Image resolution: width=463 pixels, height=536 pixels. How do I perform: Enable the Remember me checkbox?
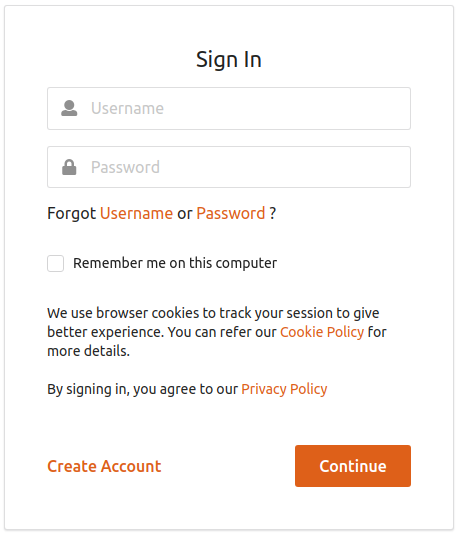(x=55, y=263)
